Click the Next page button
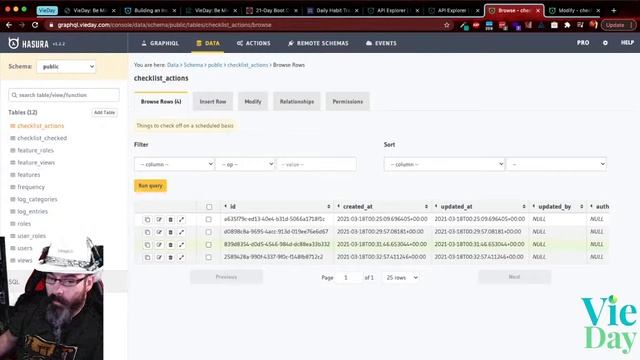The width and height of the screenshot is (640, 360). [x=514, y=277]
